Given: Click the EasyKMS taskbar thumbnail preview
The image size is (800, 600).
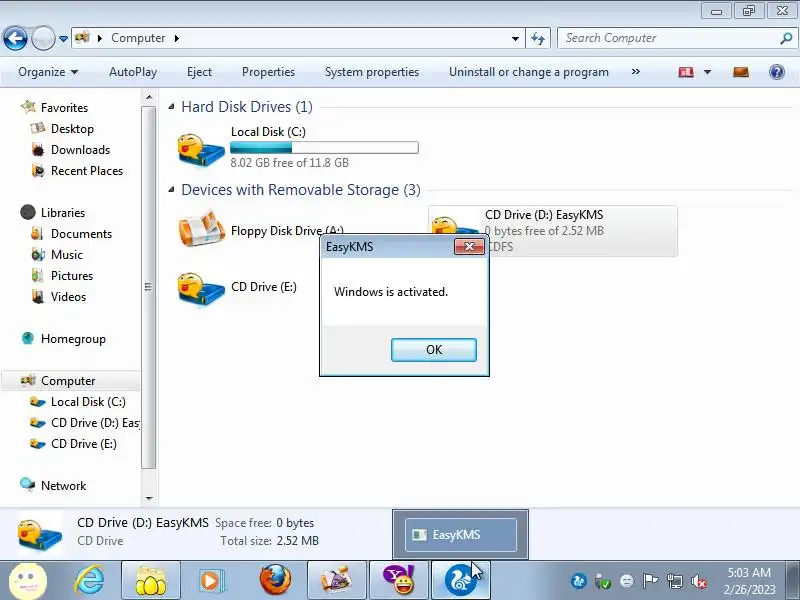Looking at the screenshot, I should coord(461,534).
